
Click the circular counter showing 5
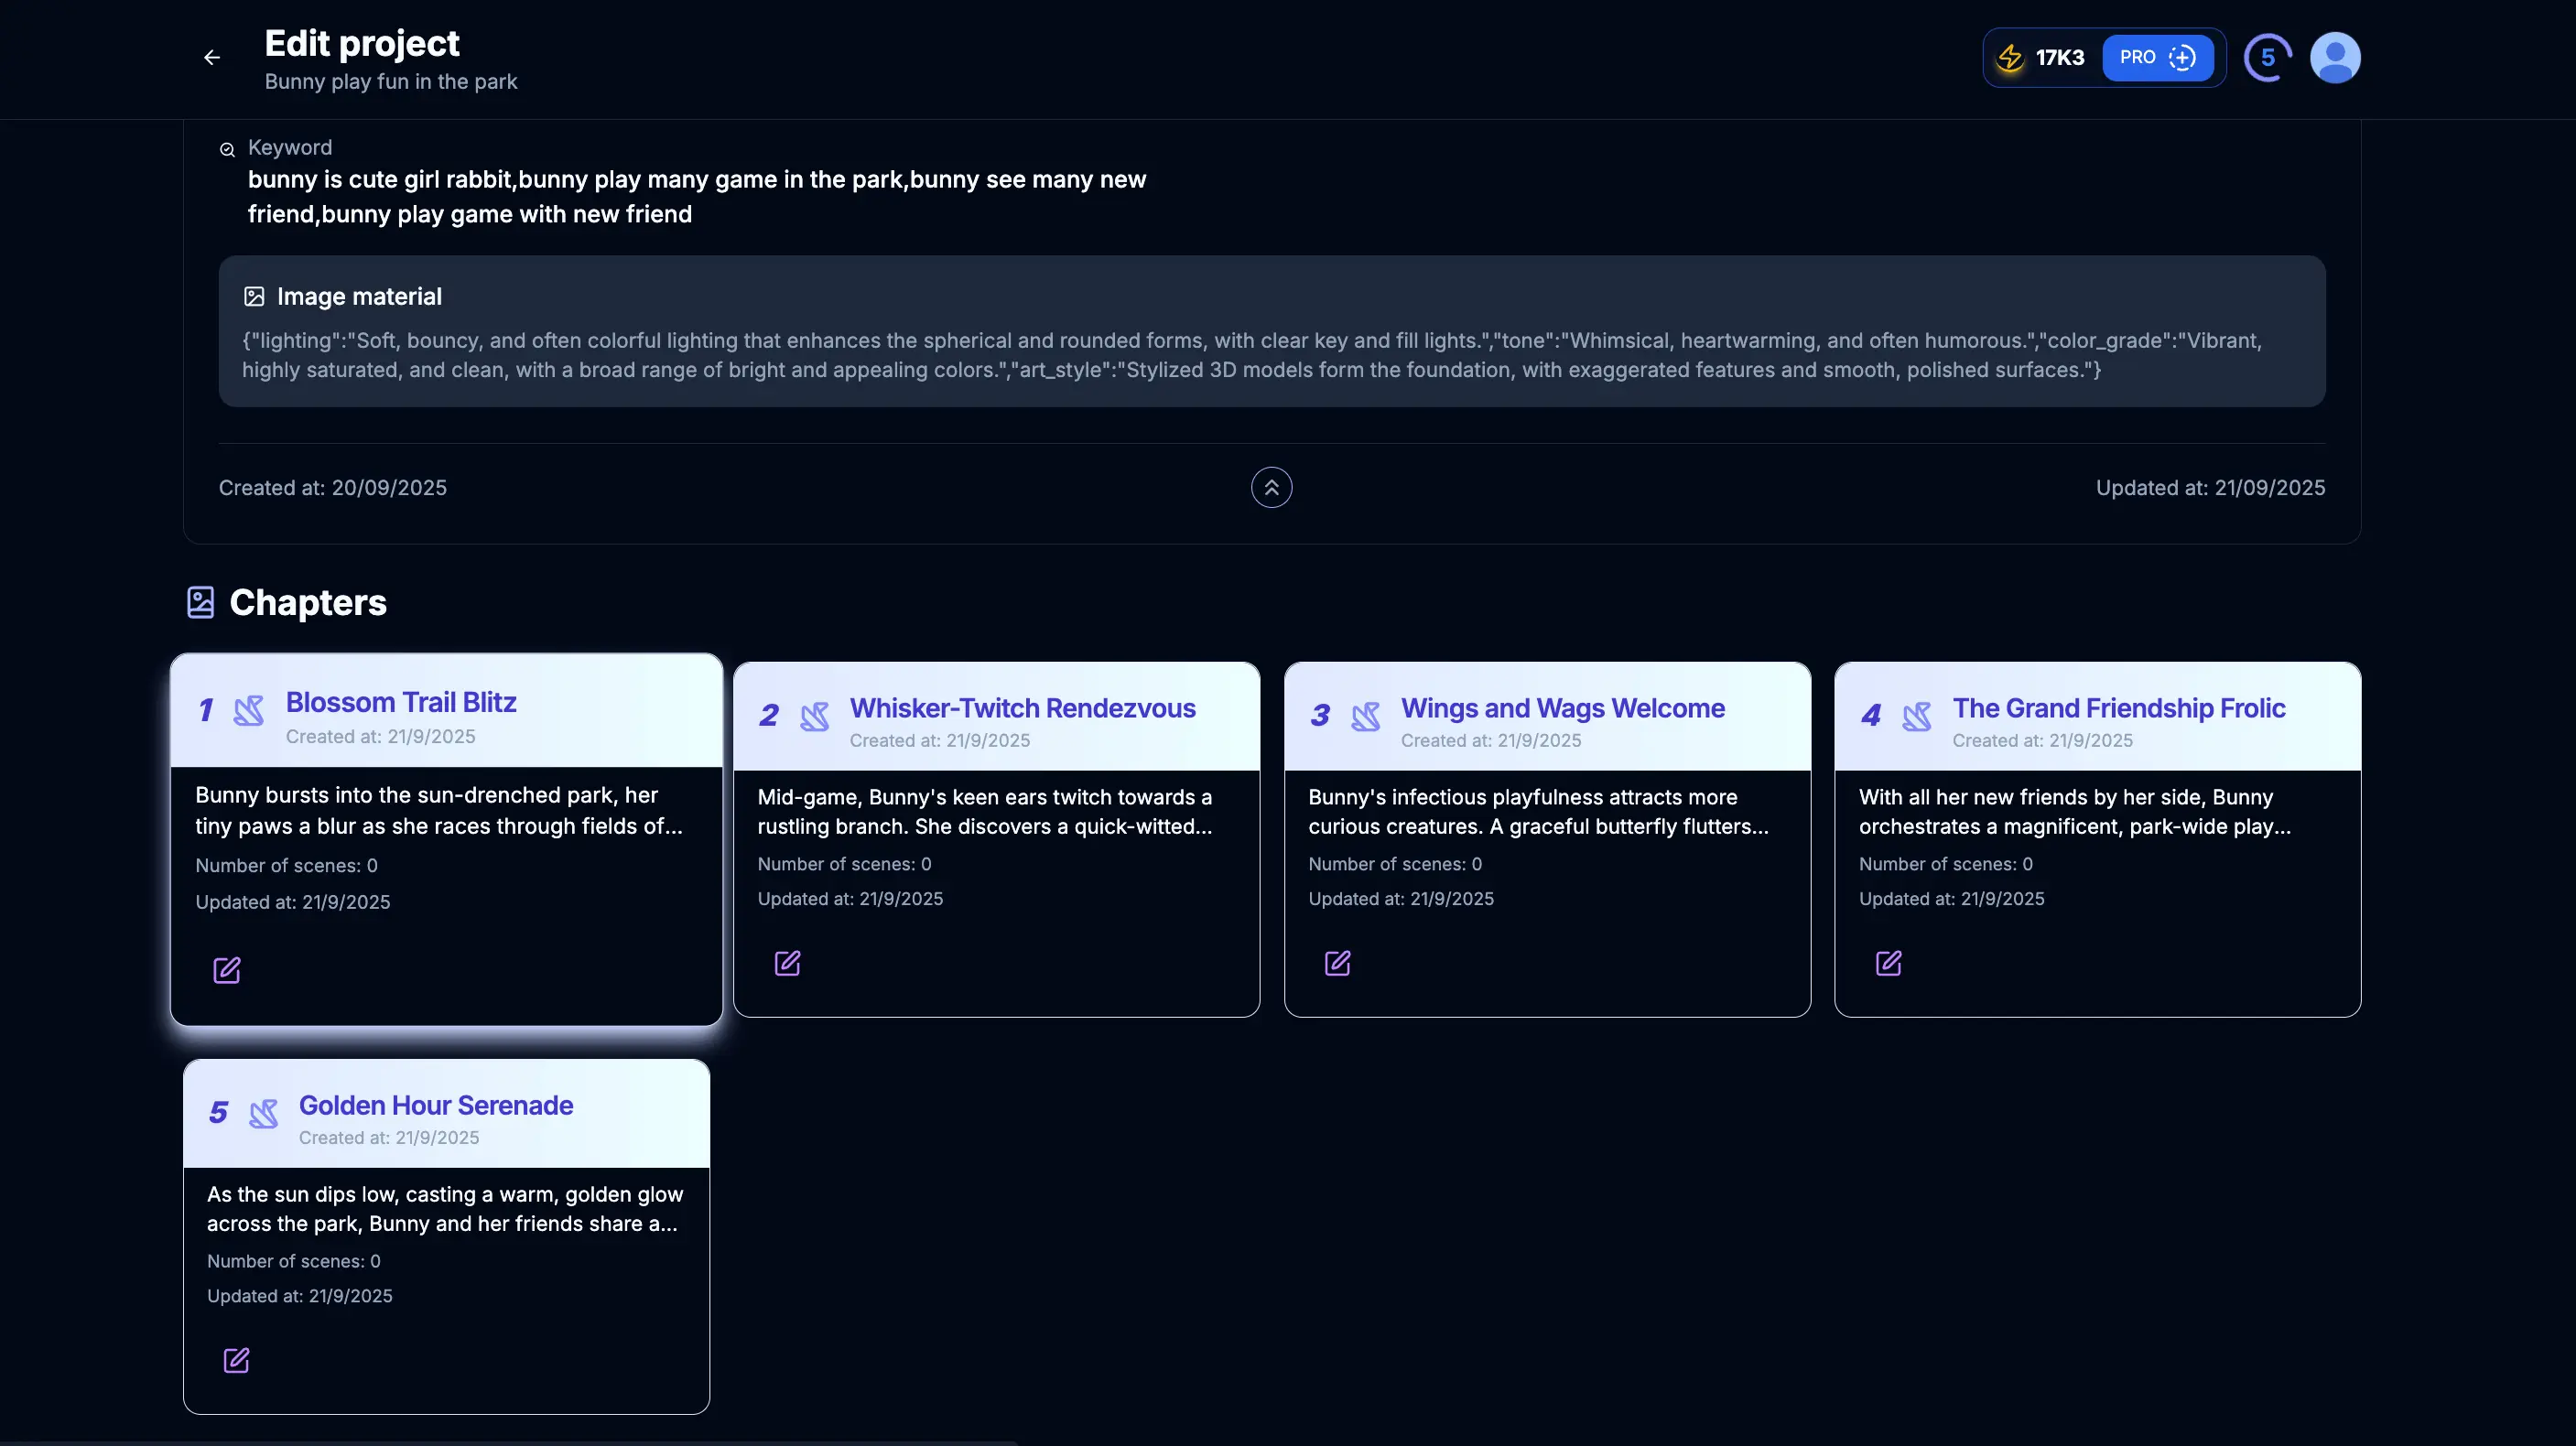click(x=2267, y=58)
